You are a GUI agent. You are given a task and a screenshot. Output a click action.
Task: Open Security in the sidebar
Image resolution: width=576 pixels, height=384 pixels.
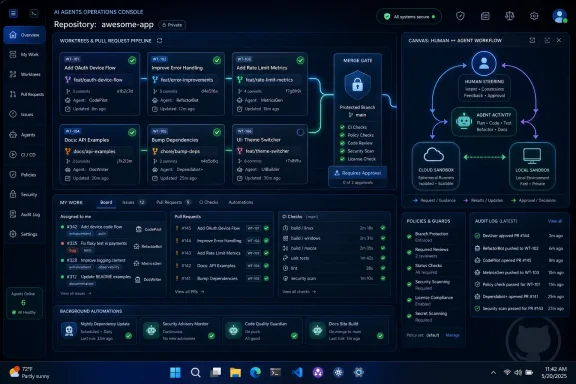pos(25,194)
